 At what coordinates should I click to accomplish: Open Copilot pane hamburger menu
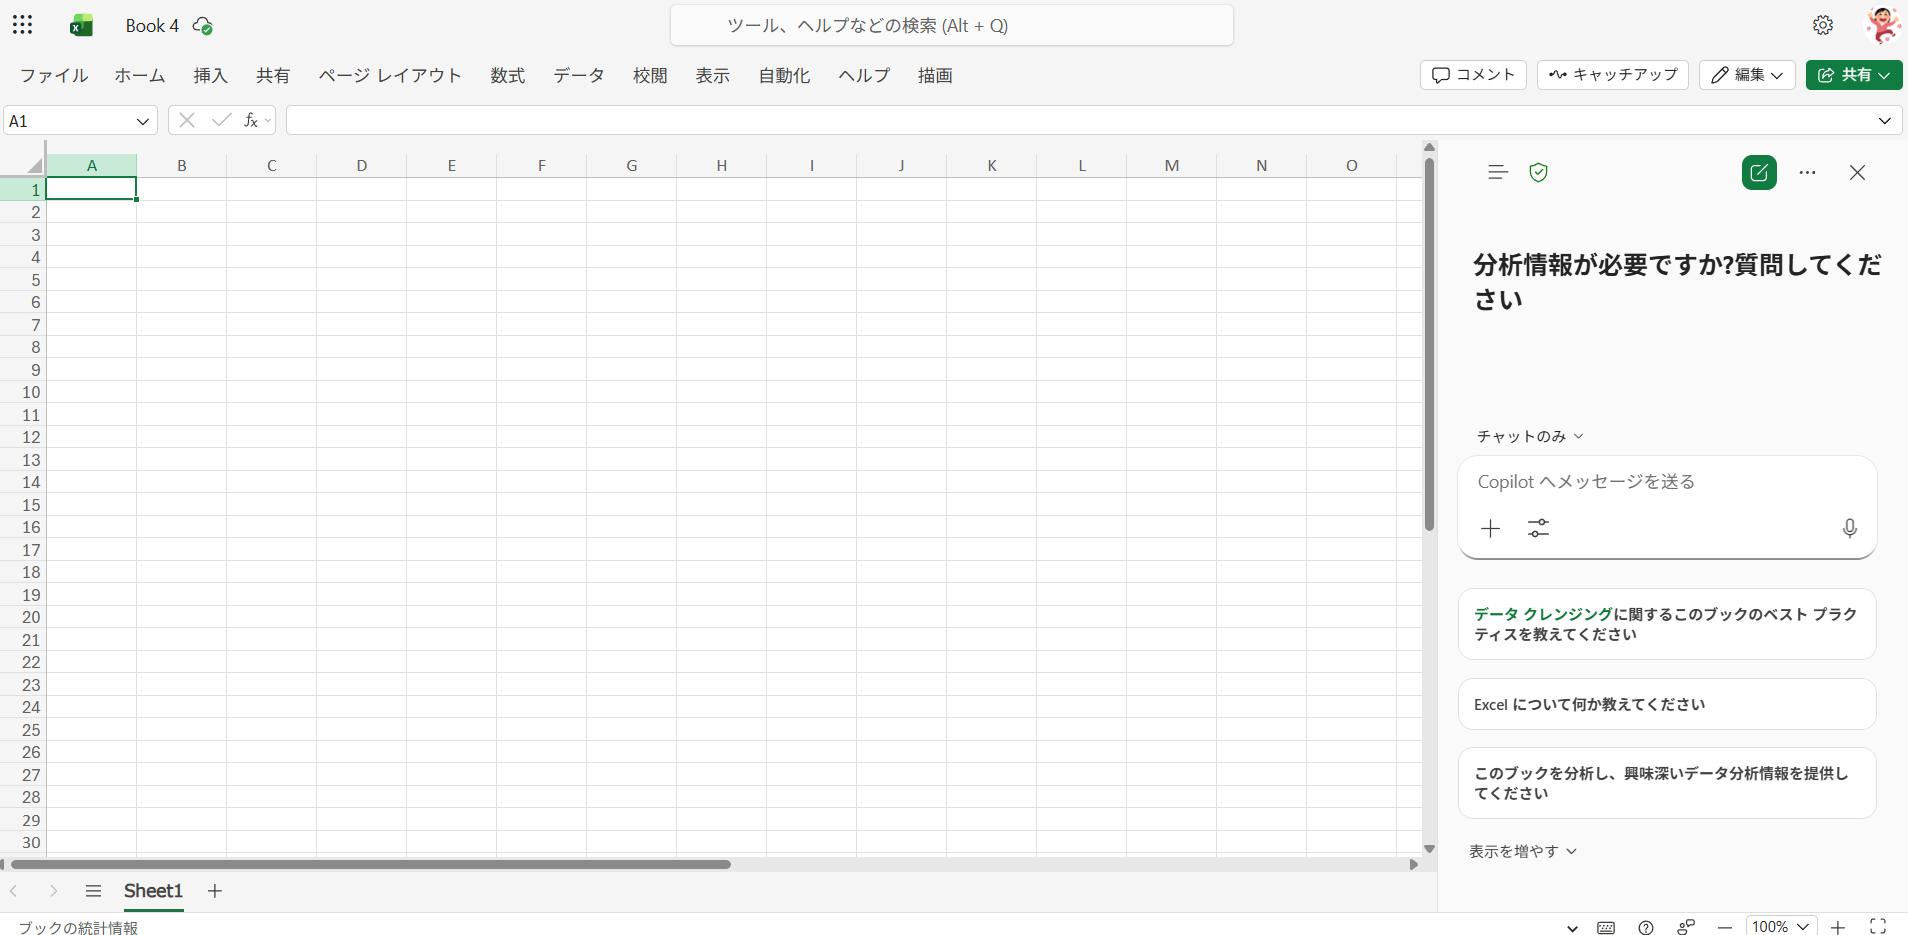pos(1497,173)
